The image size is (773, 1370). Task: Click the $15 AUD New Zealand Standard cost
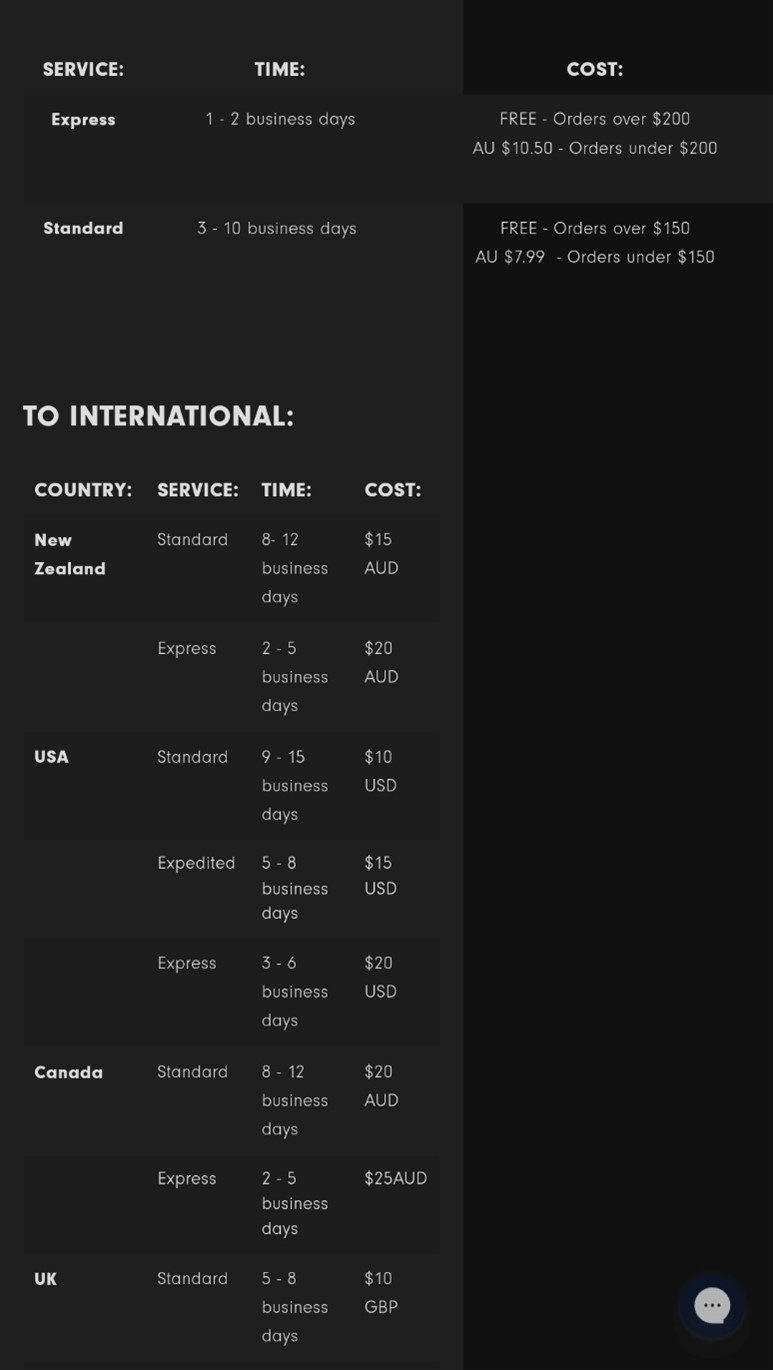(380, 553)
